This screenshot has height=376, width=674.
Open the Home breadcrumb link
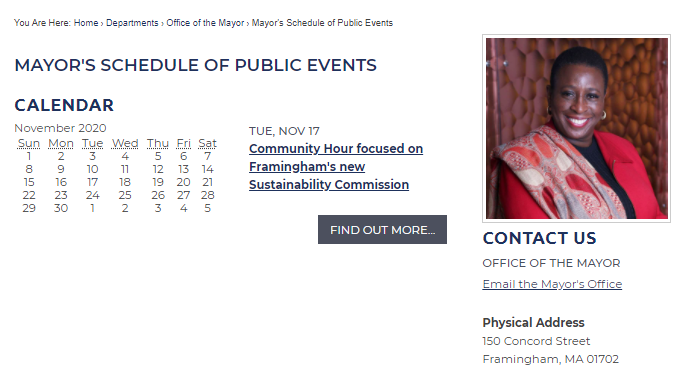86,23
